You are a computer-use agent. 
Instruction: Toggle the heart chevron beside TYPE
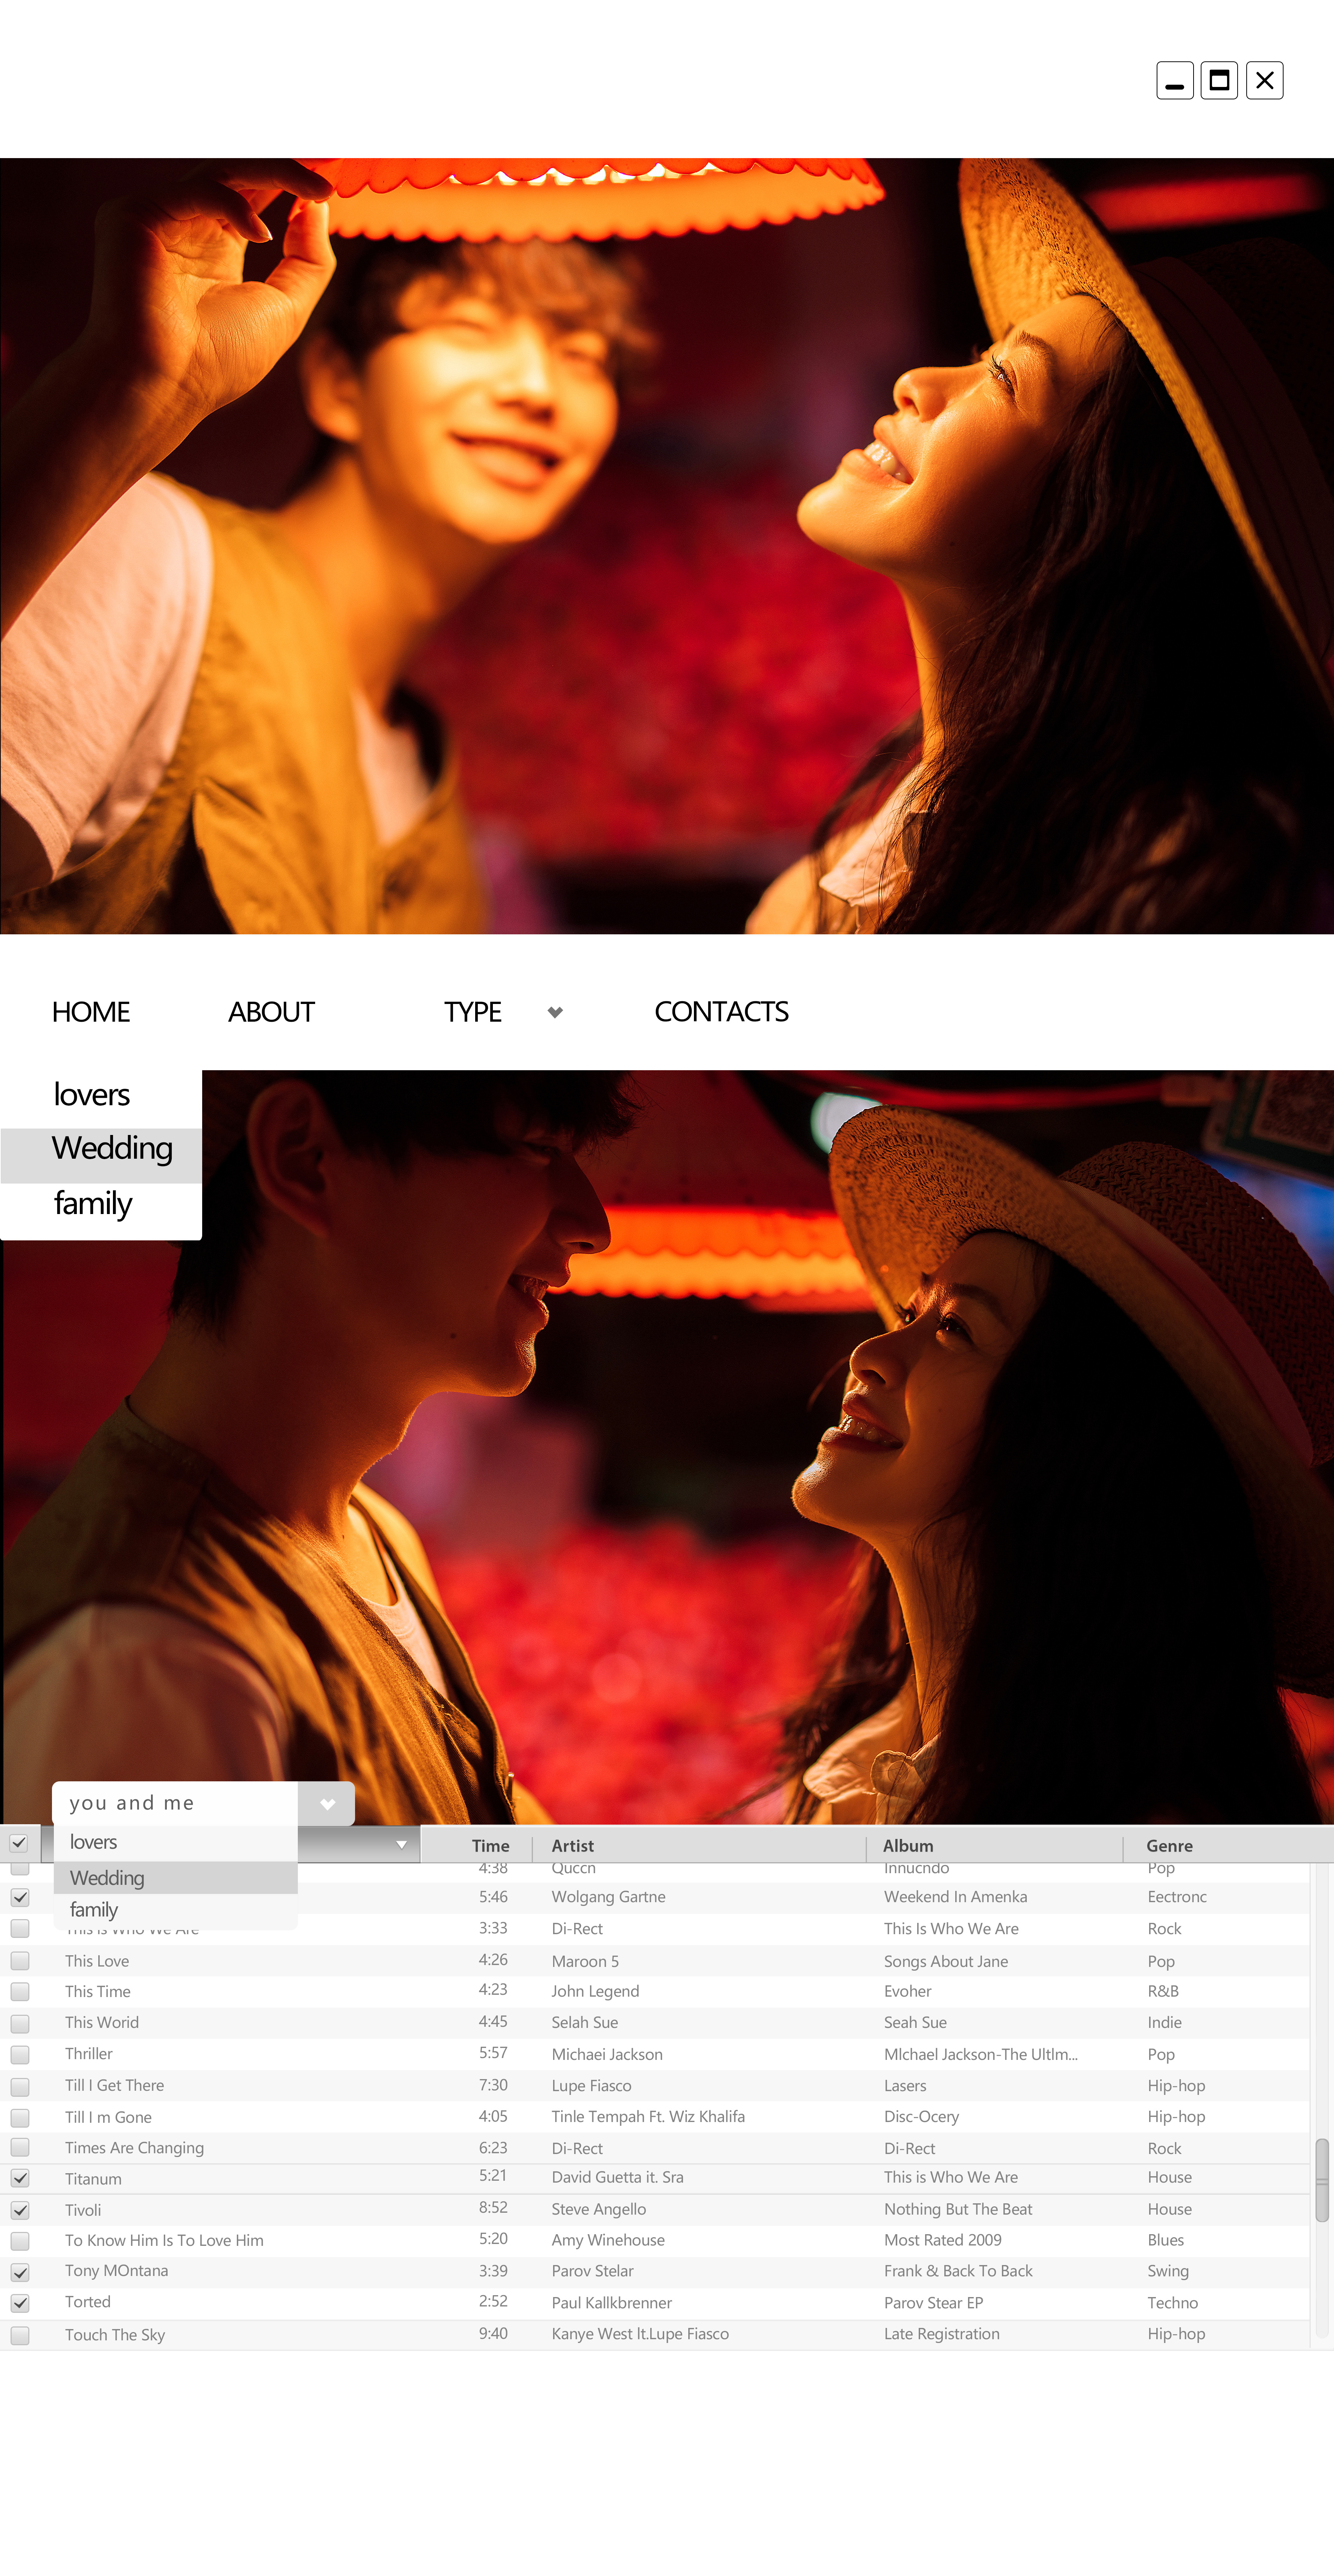[555, 1012]
